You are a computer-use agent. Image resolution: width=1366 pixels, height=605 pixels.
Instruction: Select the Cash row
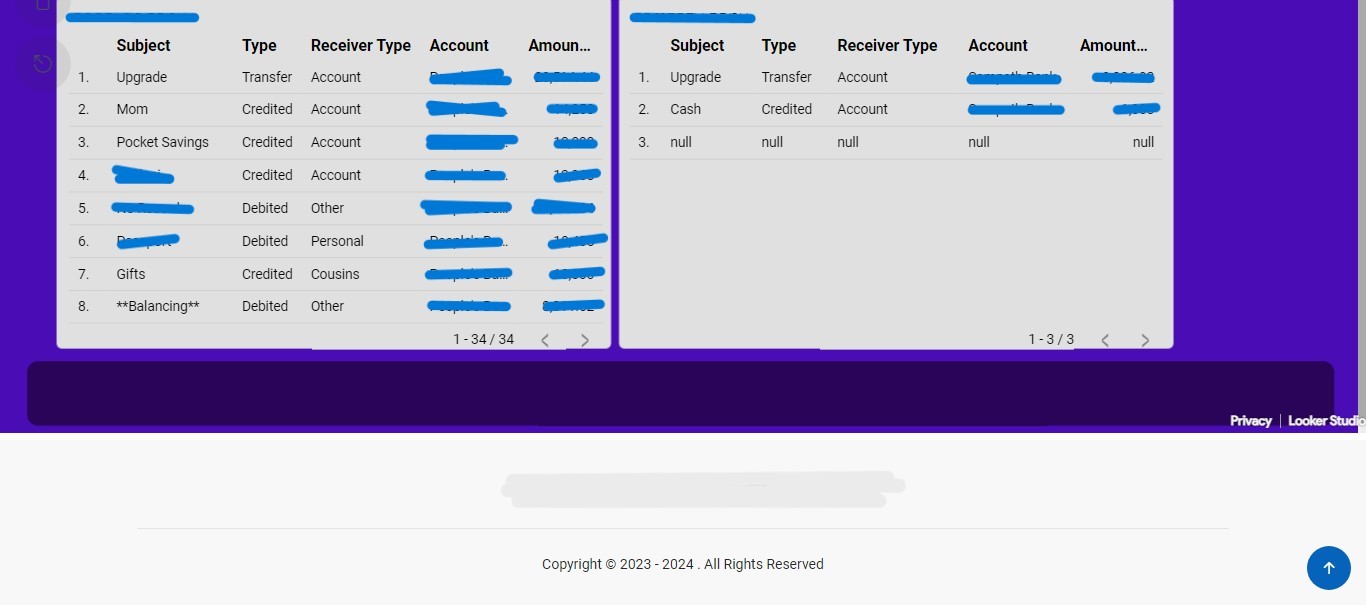tap(685, 109)
